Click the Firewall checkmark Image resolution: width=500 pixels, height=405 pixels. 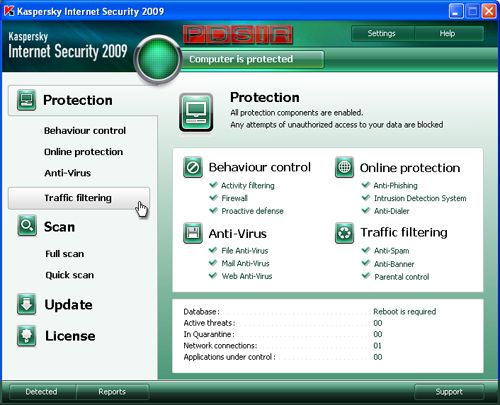click(213, 197)
